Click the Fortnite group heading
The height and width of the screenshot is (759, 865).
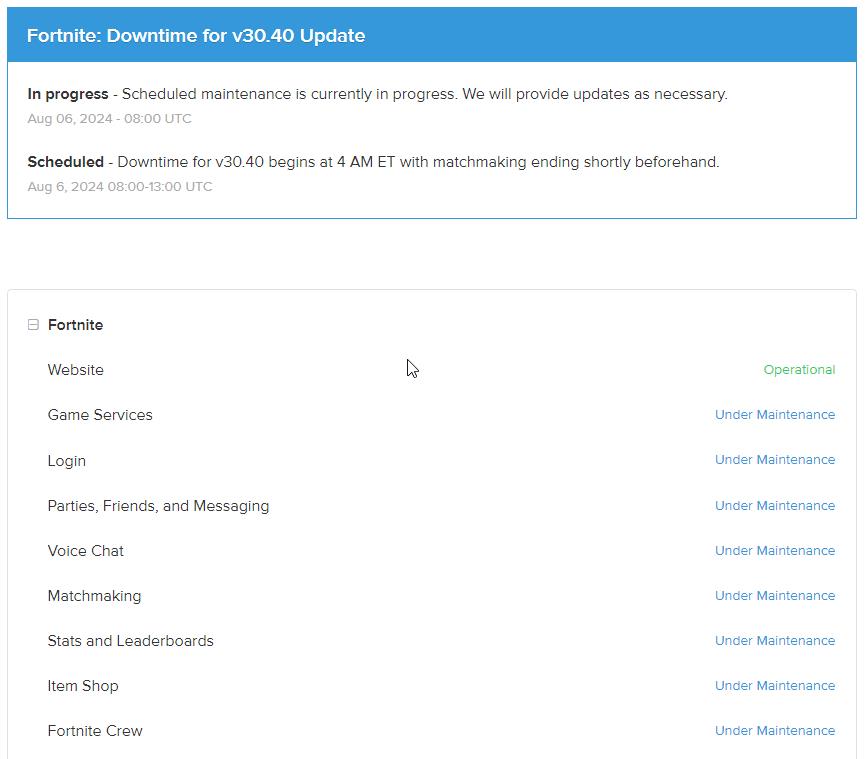pyautogui.click(x=75, y=325)
